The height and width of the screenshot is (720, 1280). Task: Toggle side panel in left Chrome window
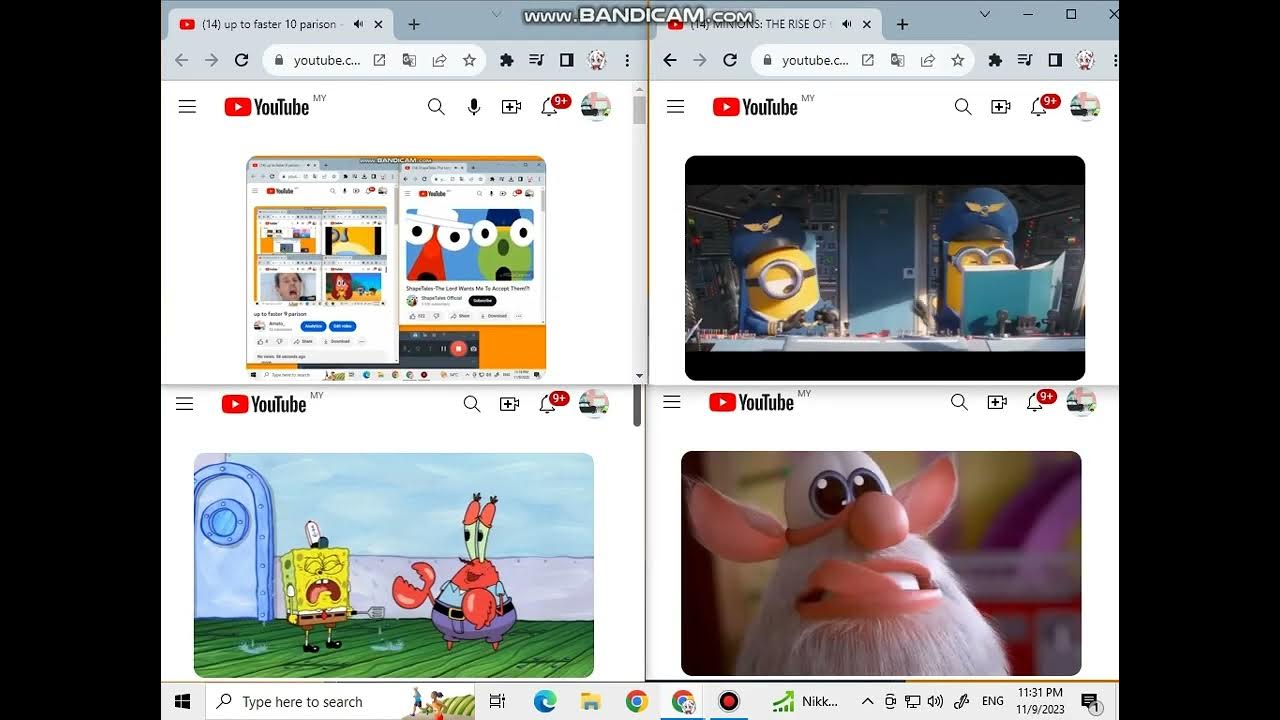click(x=566, y=60)
